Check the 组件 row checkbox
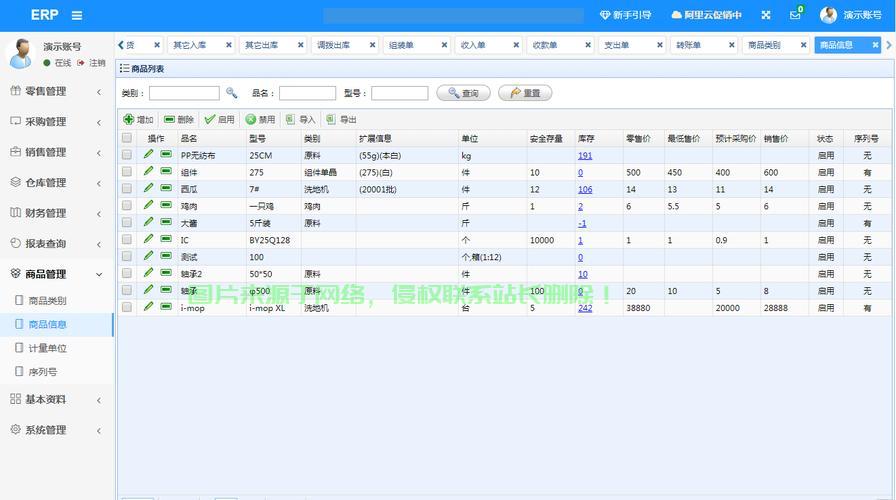Screen dimensions: 896x500 pos(127,171)
